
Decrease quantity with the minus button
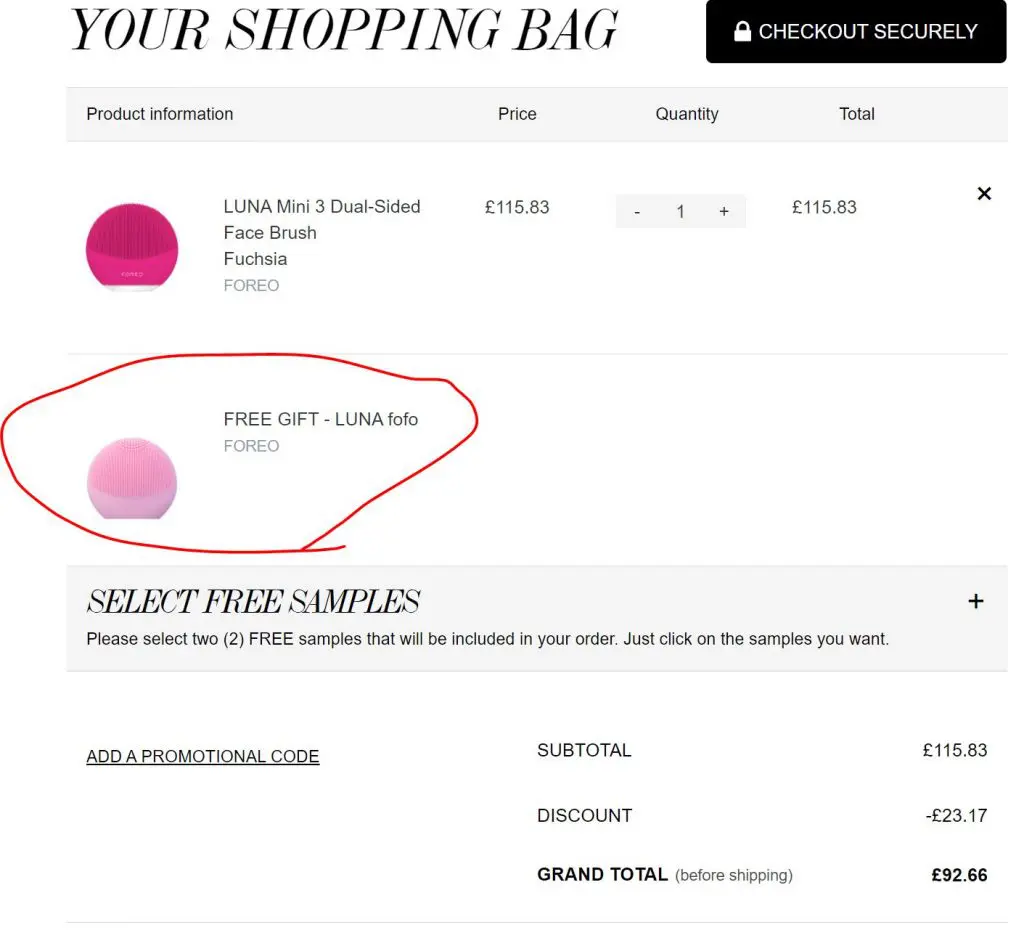click(x=637, y=212)
